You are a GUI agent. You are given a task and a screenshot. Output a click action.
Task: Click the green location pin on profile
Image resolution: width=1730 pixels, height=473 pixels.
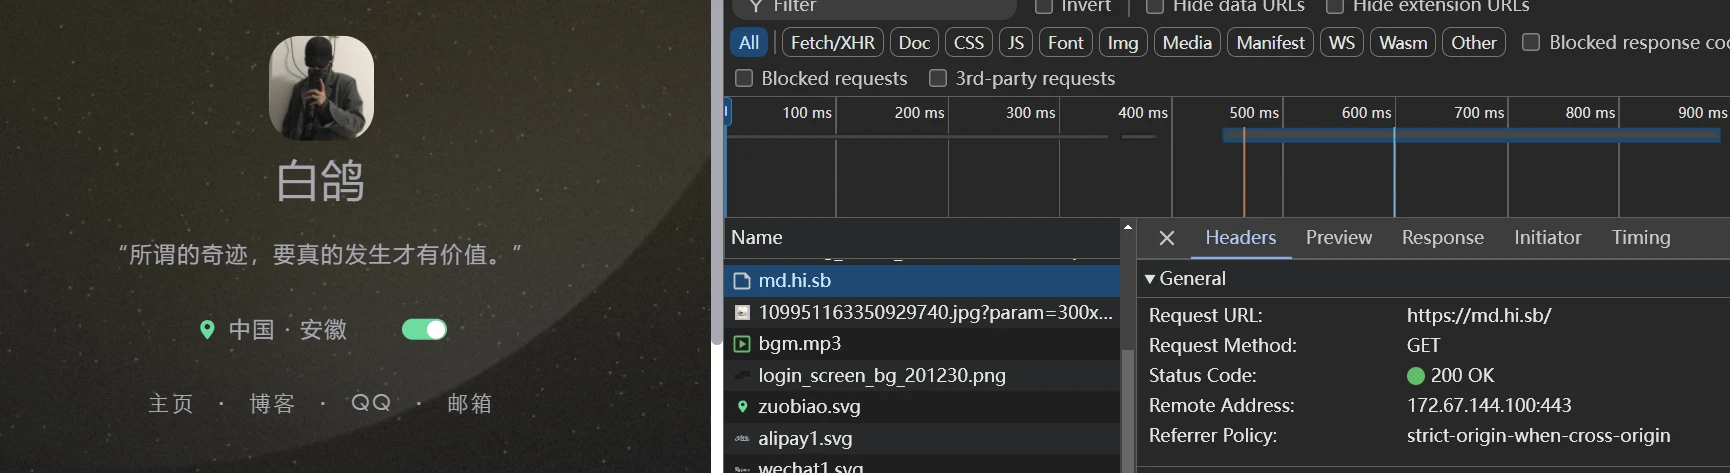coord(207,330)
